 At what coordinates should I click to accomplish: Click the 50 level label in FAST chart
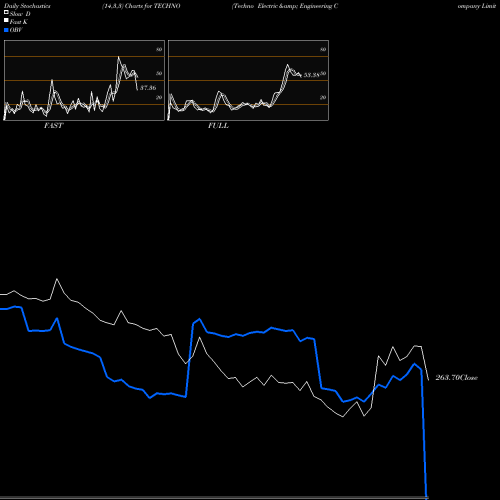(x=159, y=73)
